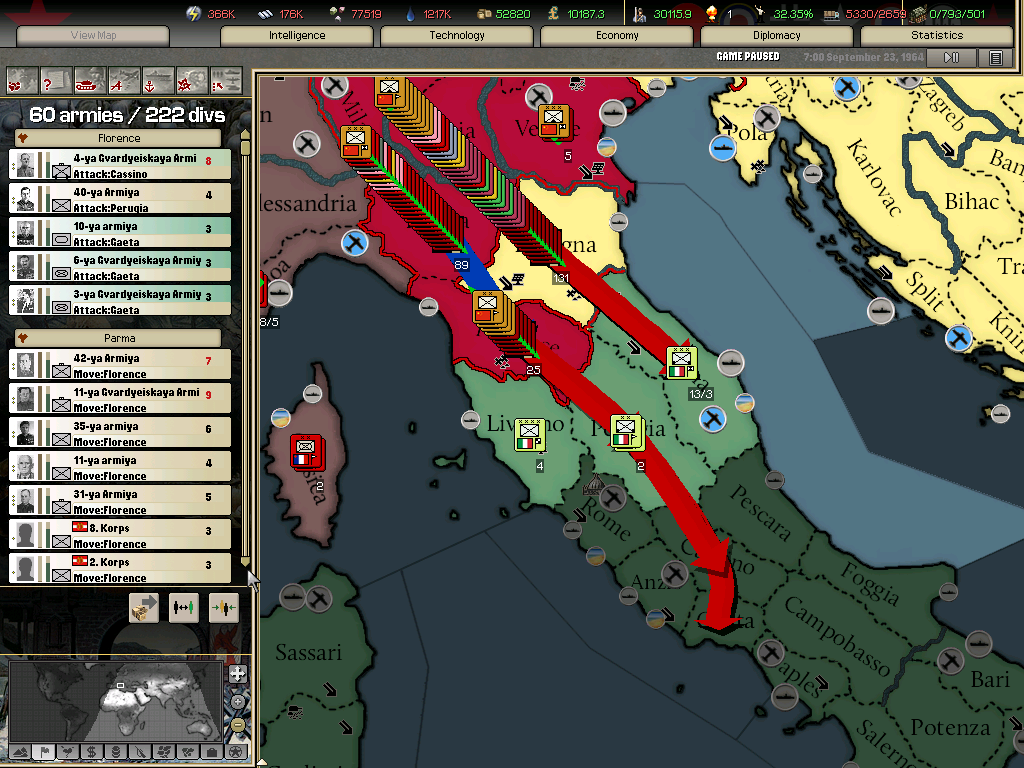The width and height of the screenshot is (1024, 768).
Task: Click the dice and arrow button
Action: point(144,607)
